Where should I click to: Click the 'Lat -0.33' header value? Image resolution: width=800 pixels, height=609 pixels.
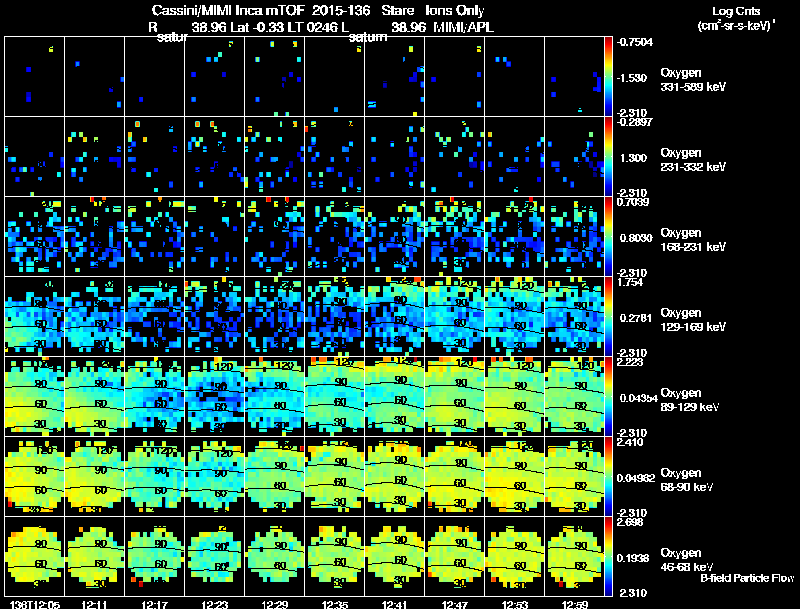(x=257, y=27)
